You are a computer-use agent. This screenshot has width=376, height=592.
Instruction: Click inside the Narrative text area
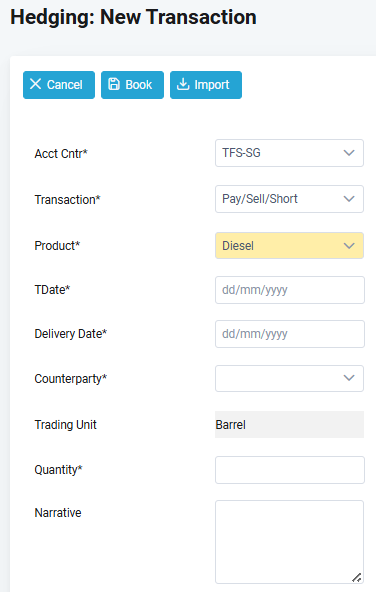pyautogui.click(x=289, y=542)
